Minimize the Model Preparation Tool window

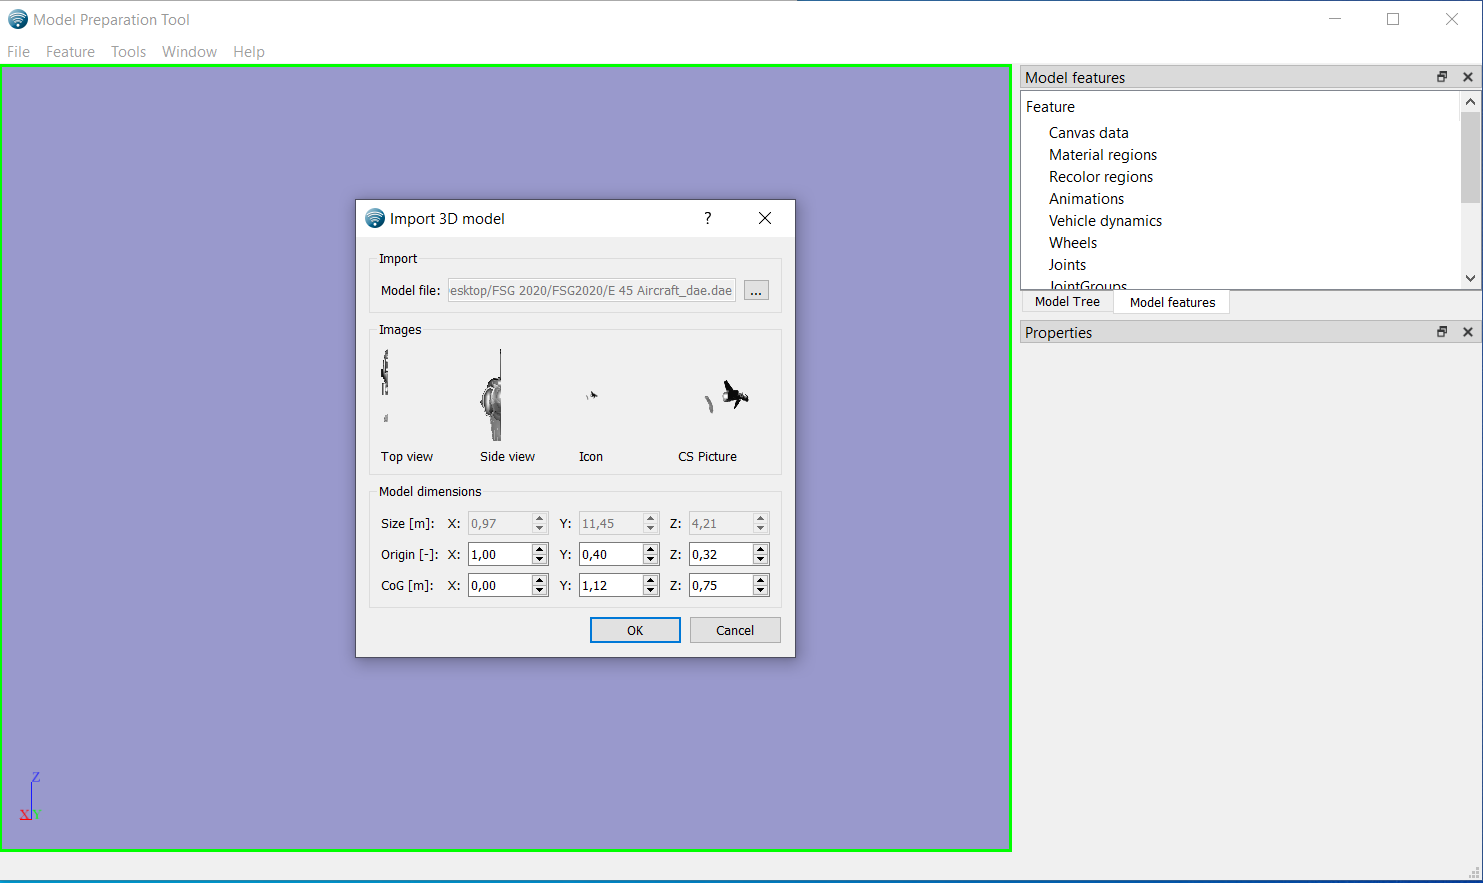1335,19
